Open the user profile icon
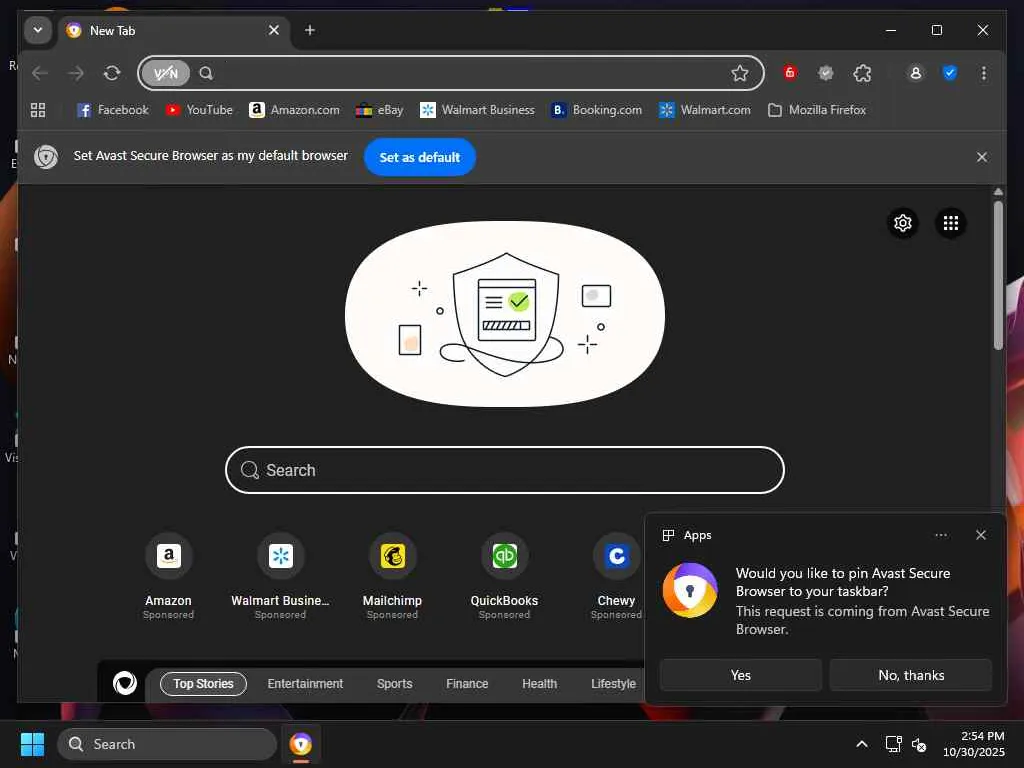 [x=916, y=73]
